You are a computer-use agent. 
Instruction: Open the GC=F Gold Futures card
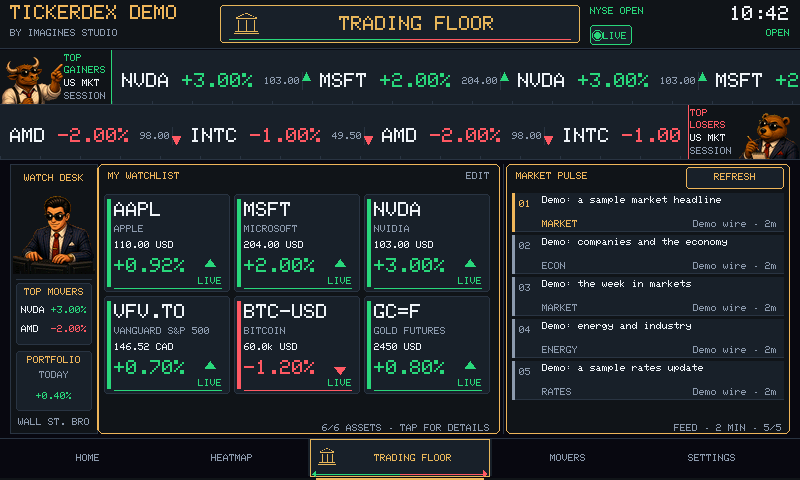pyautogui.click(x=427, y=345)
